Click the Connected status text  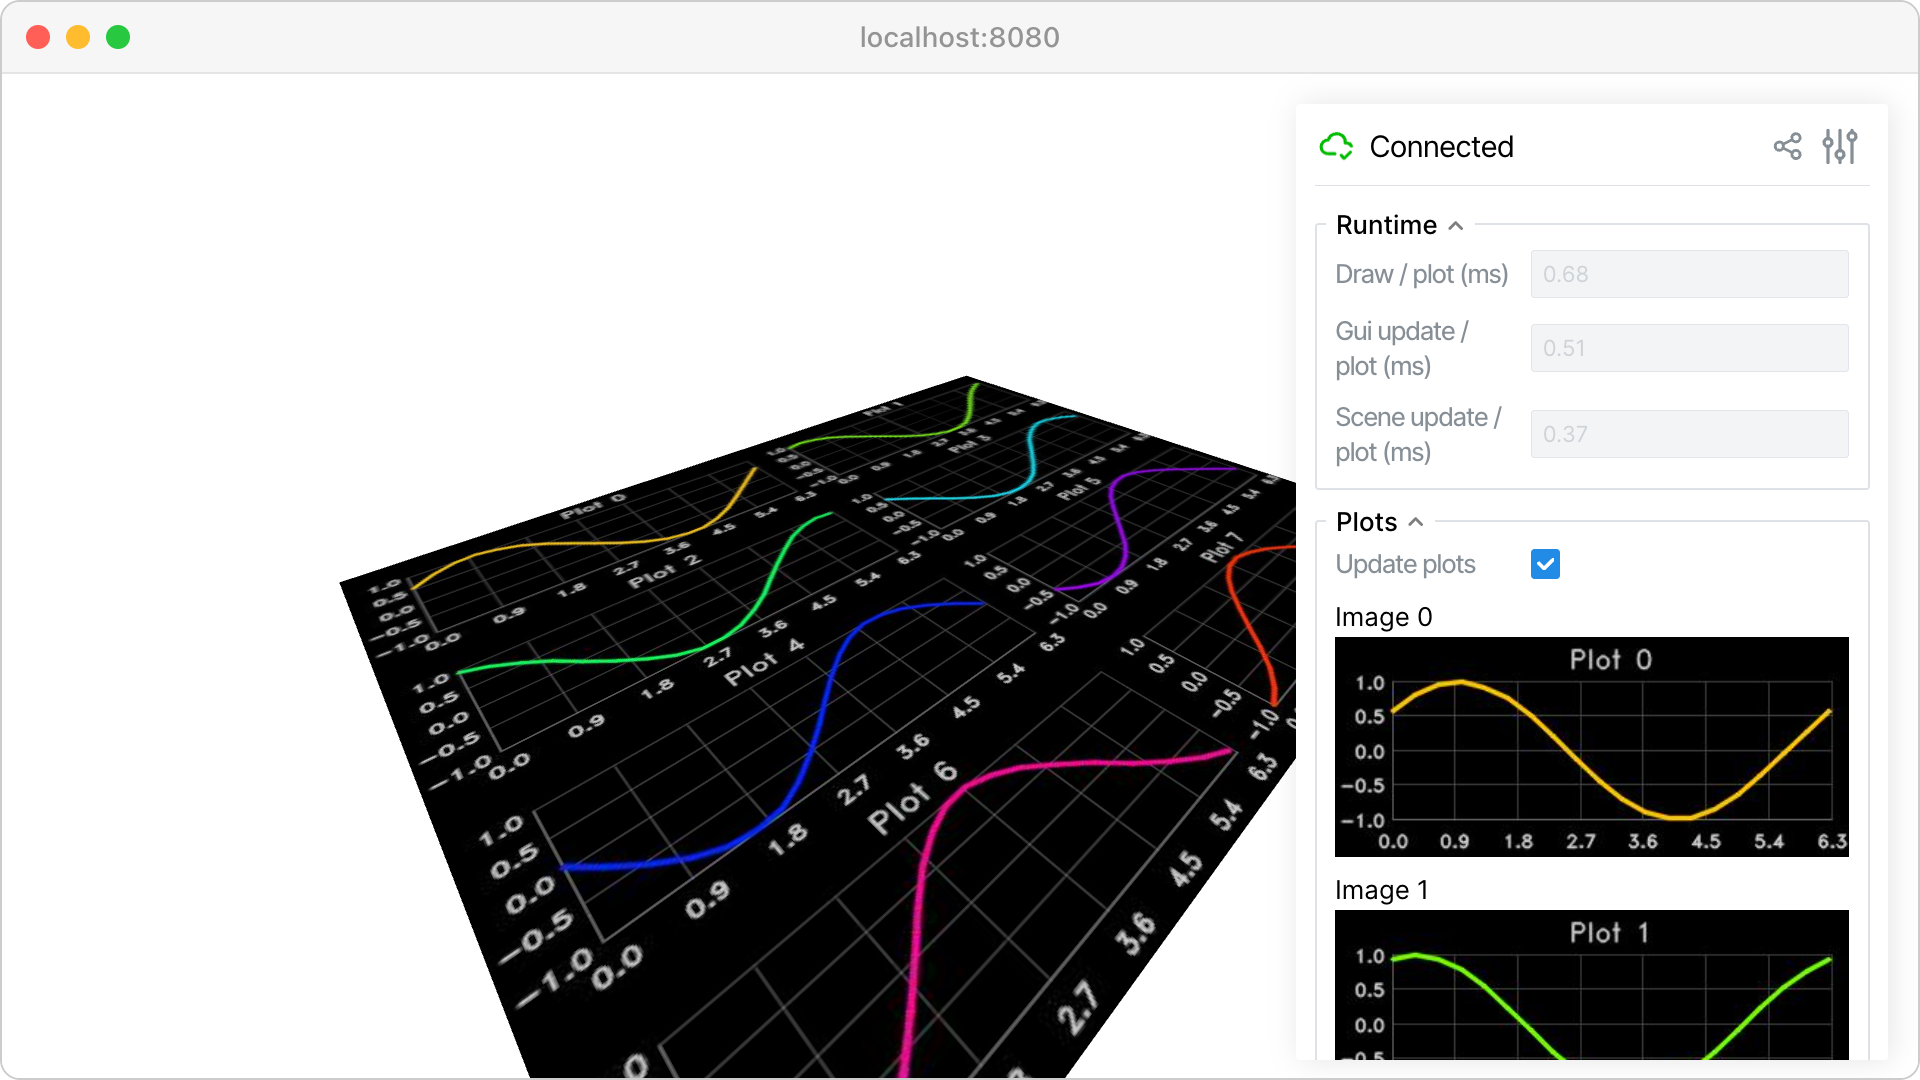tap(1441, 147)
